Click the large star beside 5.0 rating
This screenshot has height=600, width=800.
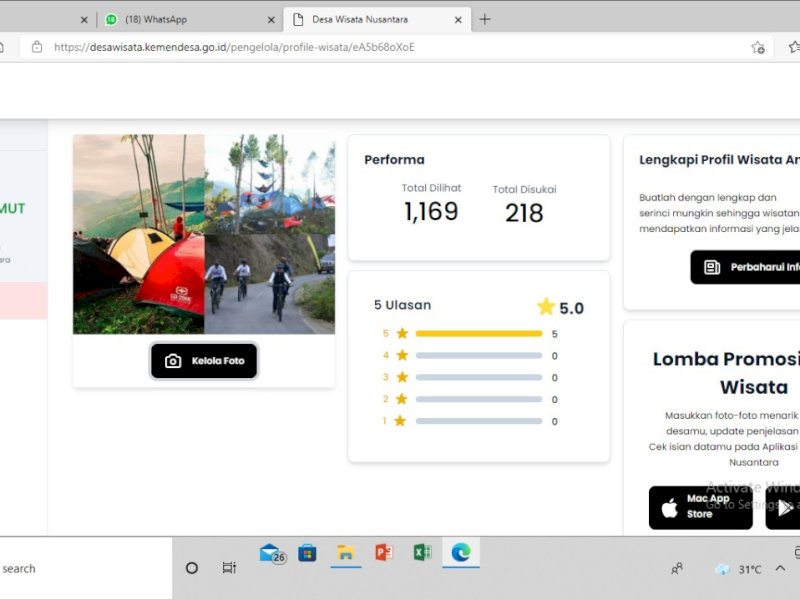click(545, 307)
